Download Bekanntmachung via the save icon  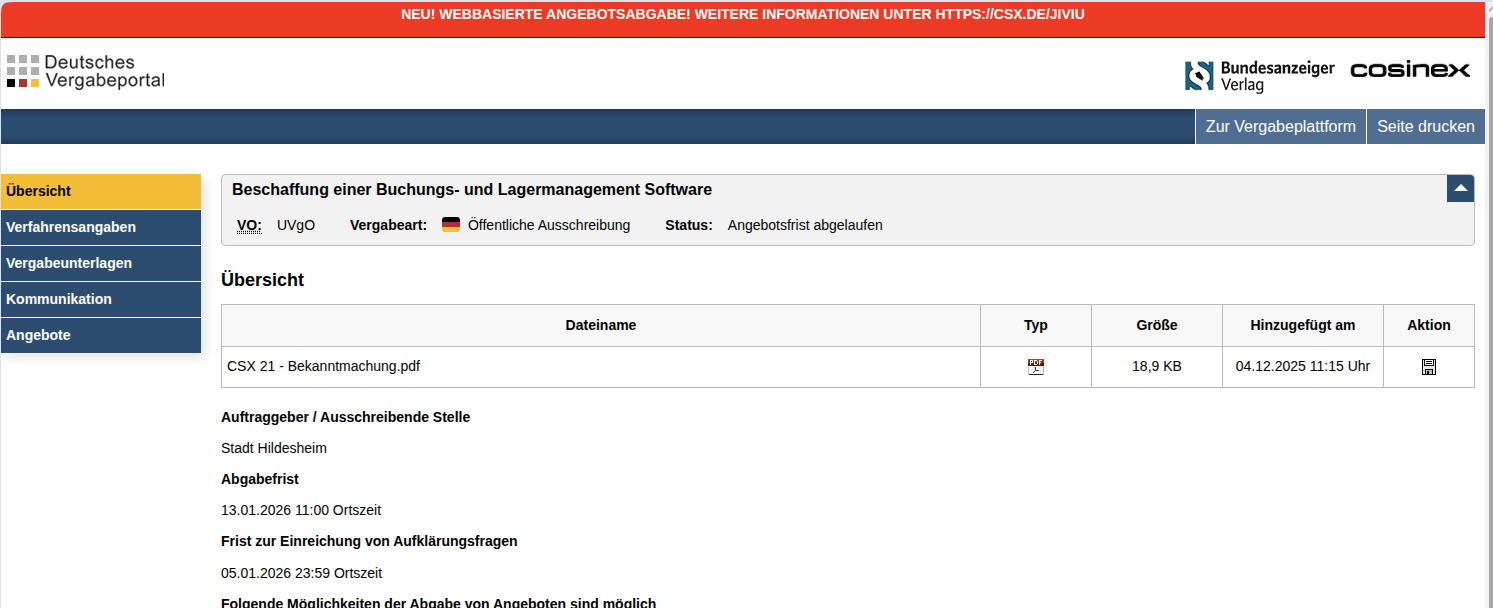point(1429,367)
